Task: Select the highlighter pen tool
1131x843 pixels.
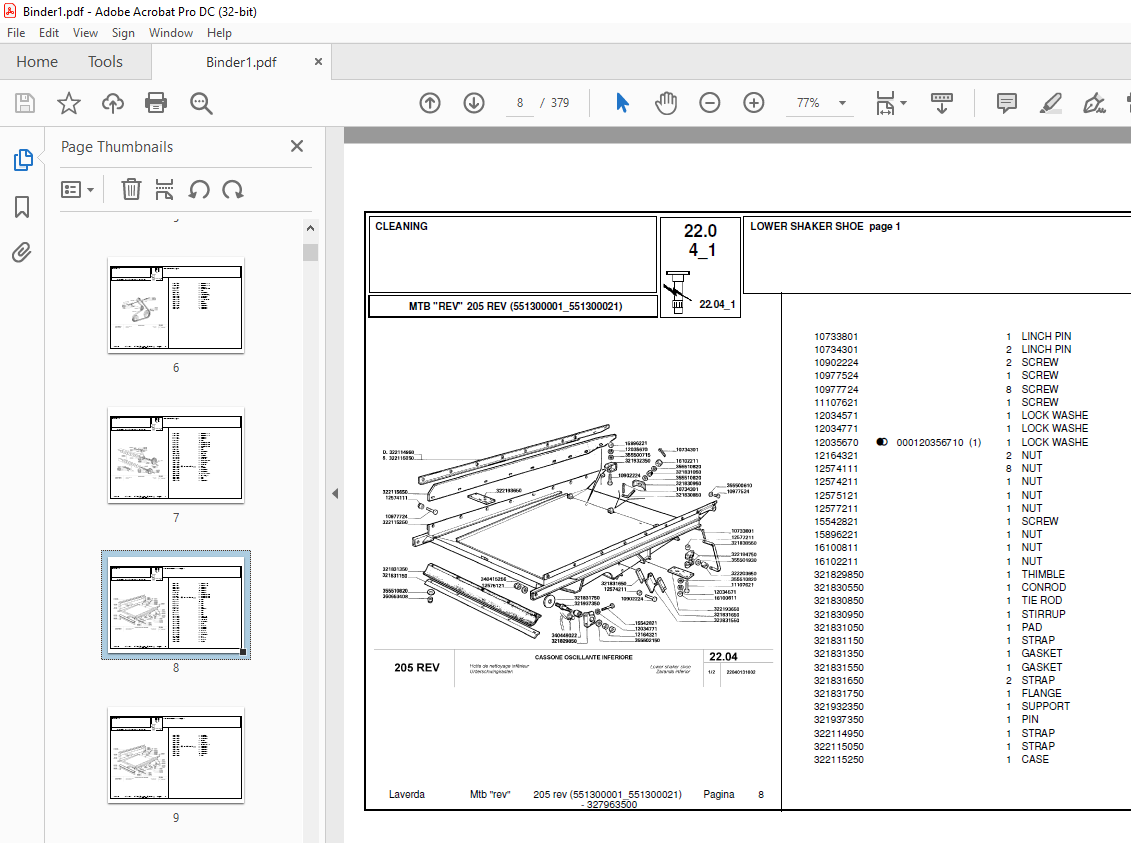Action: [1050, 103]
